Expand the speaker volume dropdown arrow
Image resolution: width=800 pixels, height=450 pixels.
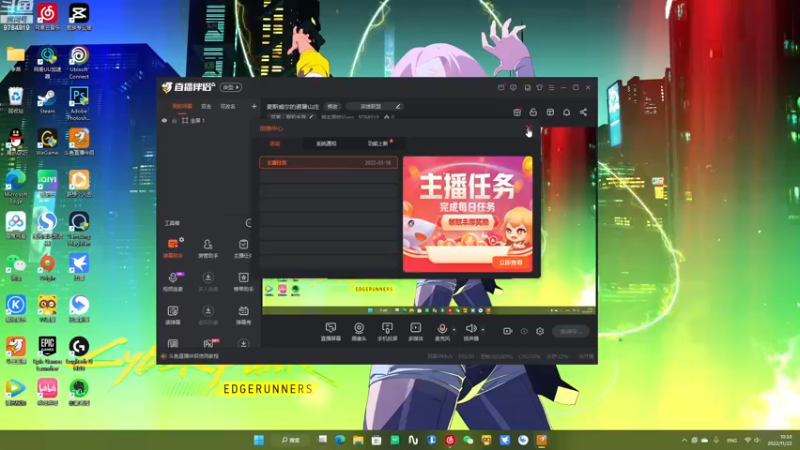(483, 330)
